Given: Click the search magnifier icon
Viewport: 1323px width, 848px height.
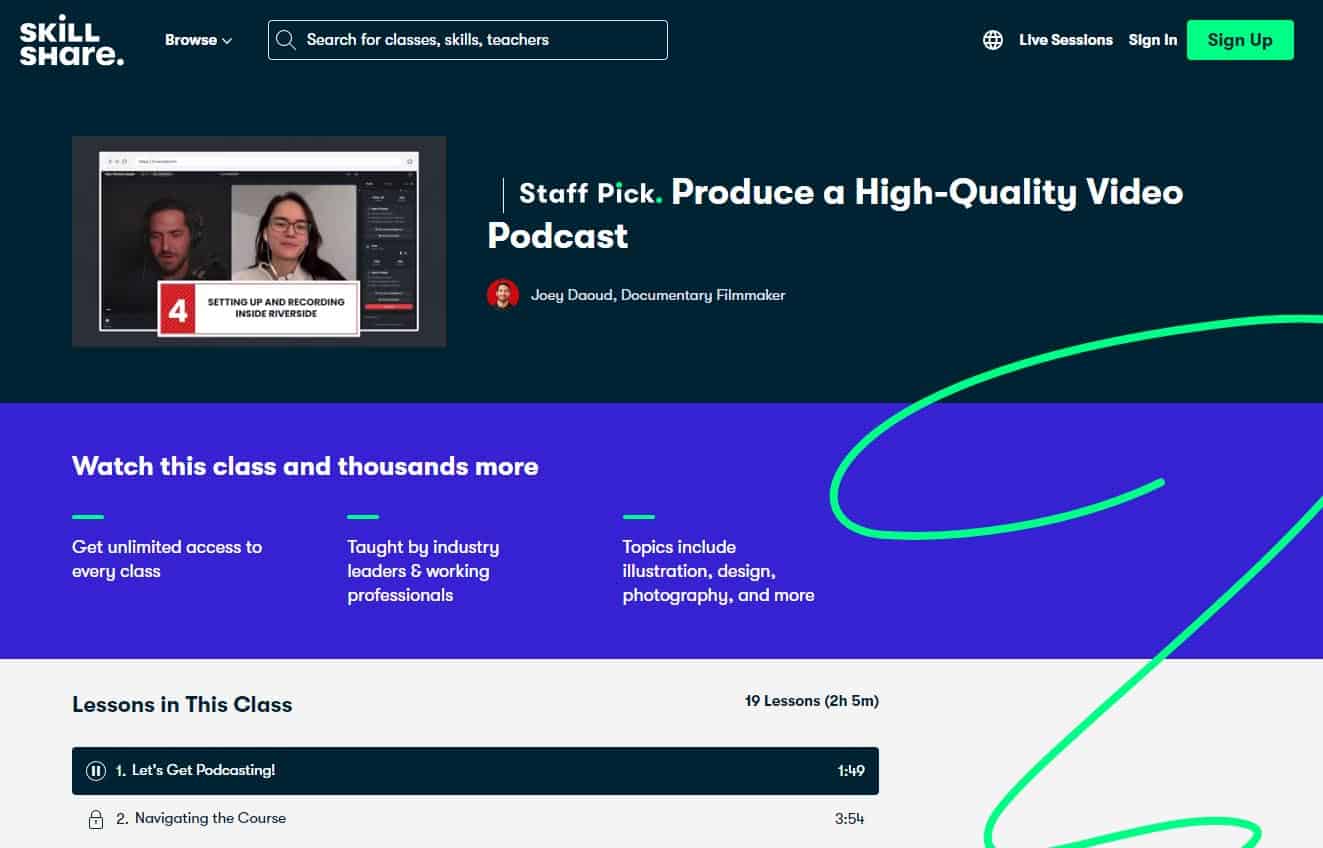Looking at the screenshot, I should coord(286,40).
